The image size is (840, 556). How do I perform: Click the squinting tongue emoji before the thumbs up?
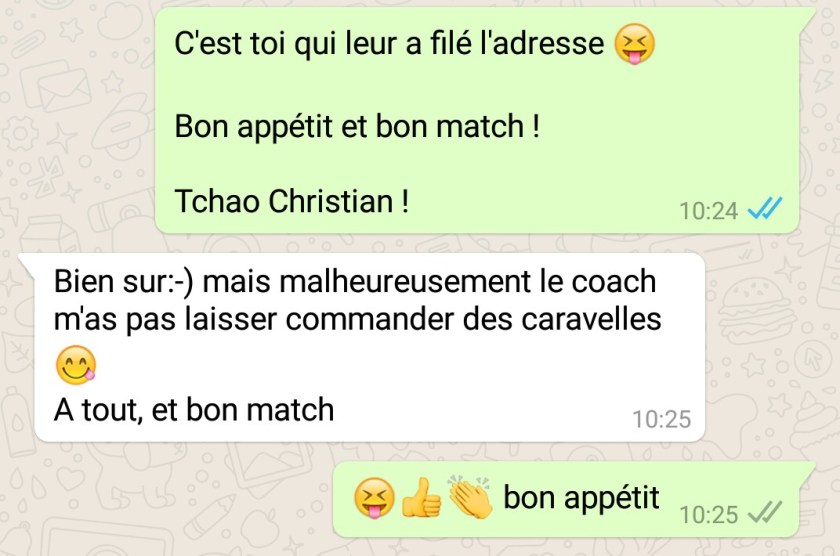[x=374, y=498]
